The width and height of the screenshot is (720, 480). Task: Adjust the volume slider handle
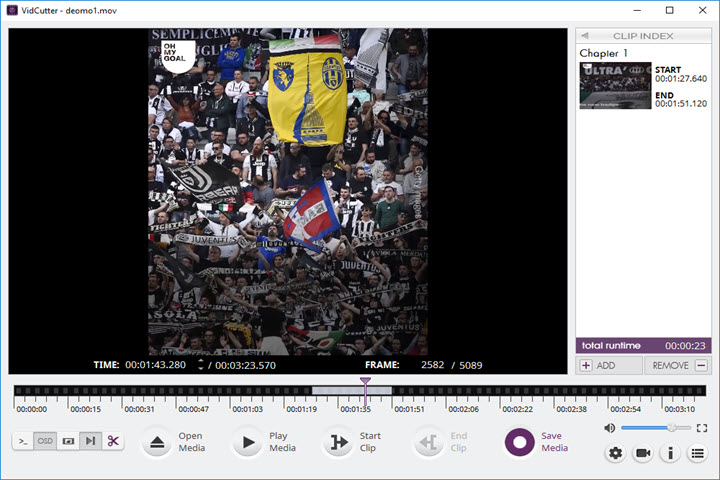click(x=672, y=428)
